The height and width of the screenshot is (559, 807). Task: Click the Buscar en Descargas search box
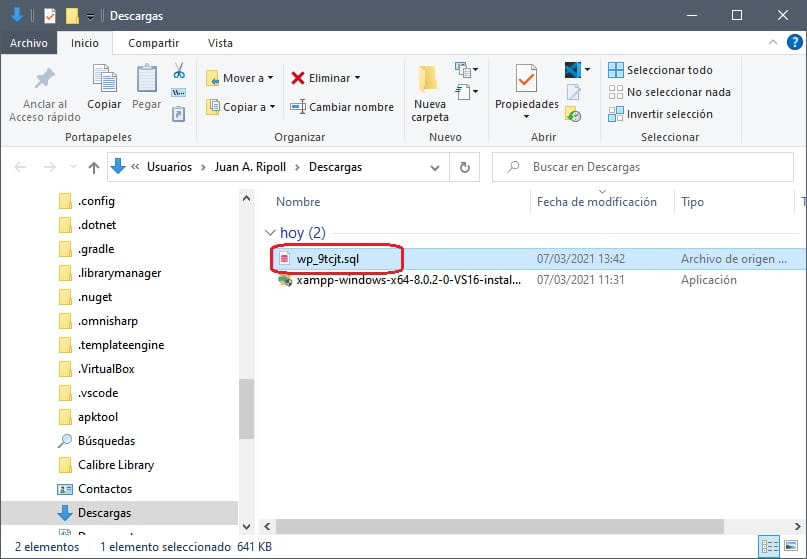pos(642,167)
